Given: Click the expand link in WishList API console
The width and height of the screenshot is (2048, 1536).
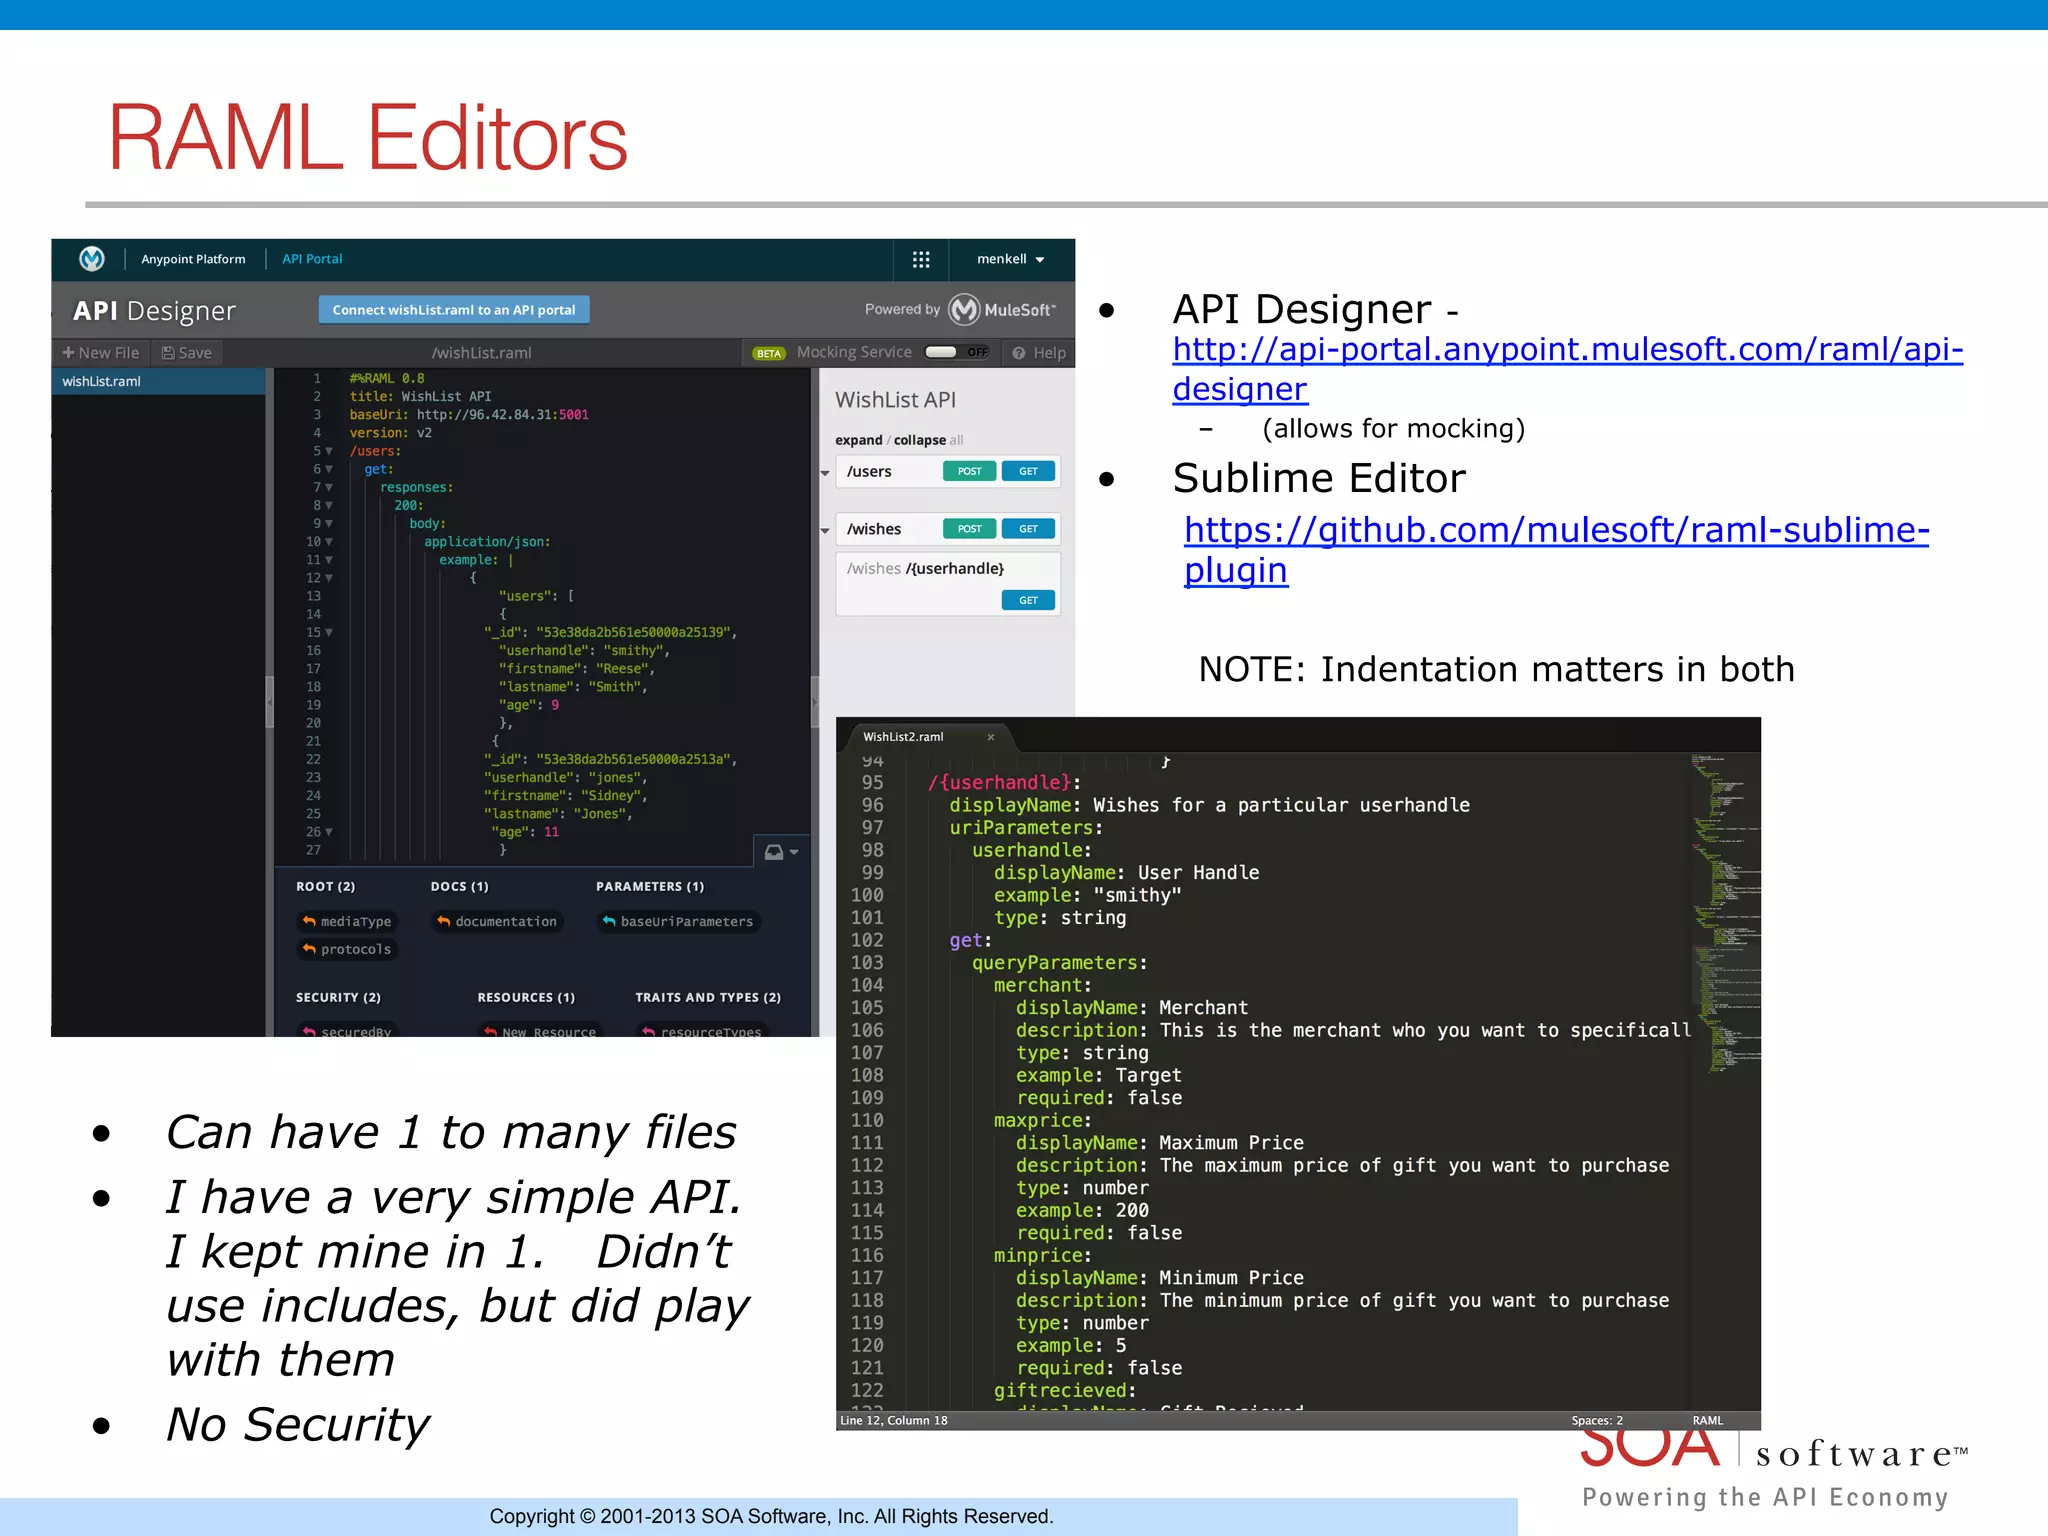Looking at the screenshot, I should (858, 440).
